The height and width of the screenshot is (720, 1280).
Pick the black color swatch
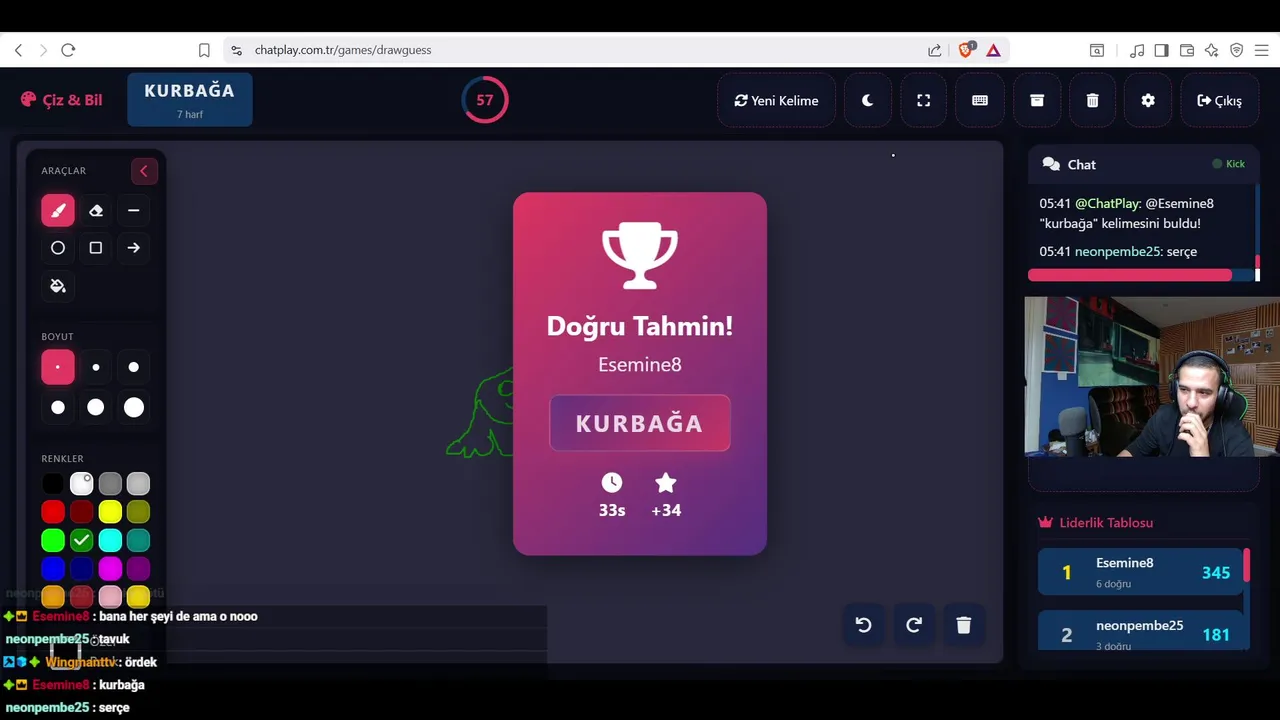(53, 484)
